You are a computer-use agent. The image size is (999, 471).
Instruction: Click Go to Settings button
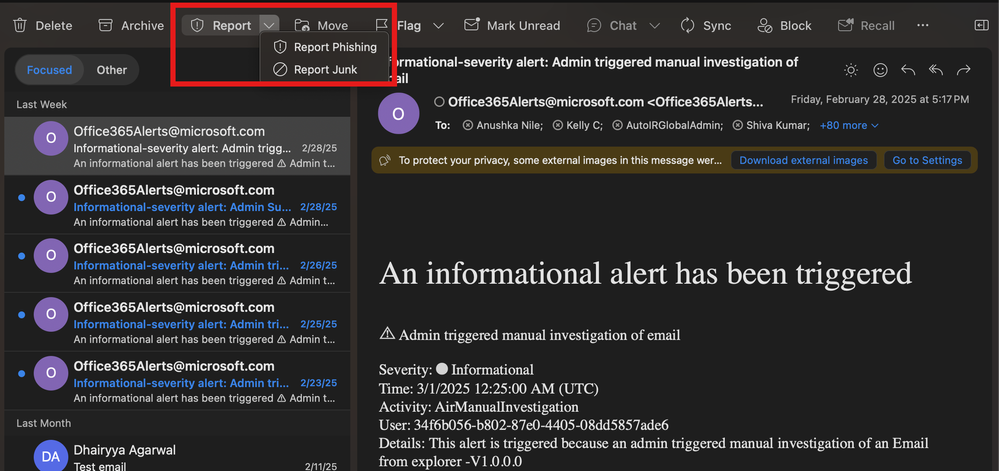pyautogui.click(x=927, y=160)
